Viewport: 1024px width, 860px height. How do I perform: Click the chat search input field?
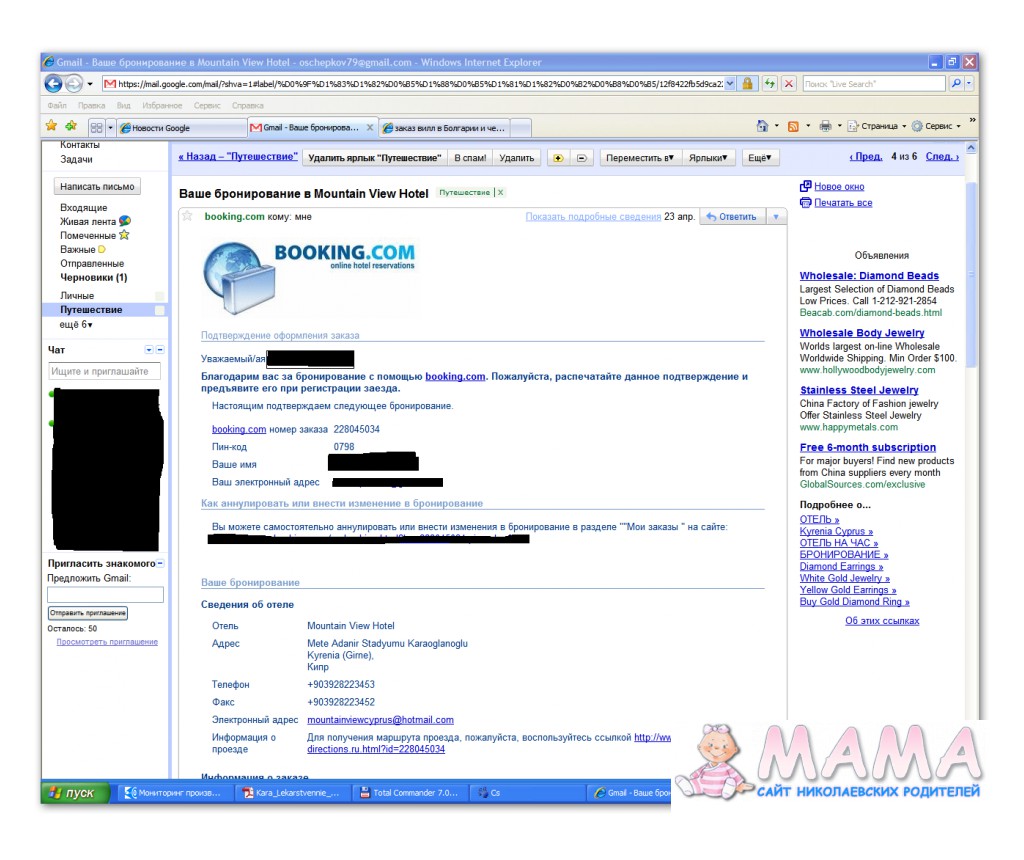point(104,371)
